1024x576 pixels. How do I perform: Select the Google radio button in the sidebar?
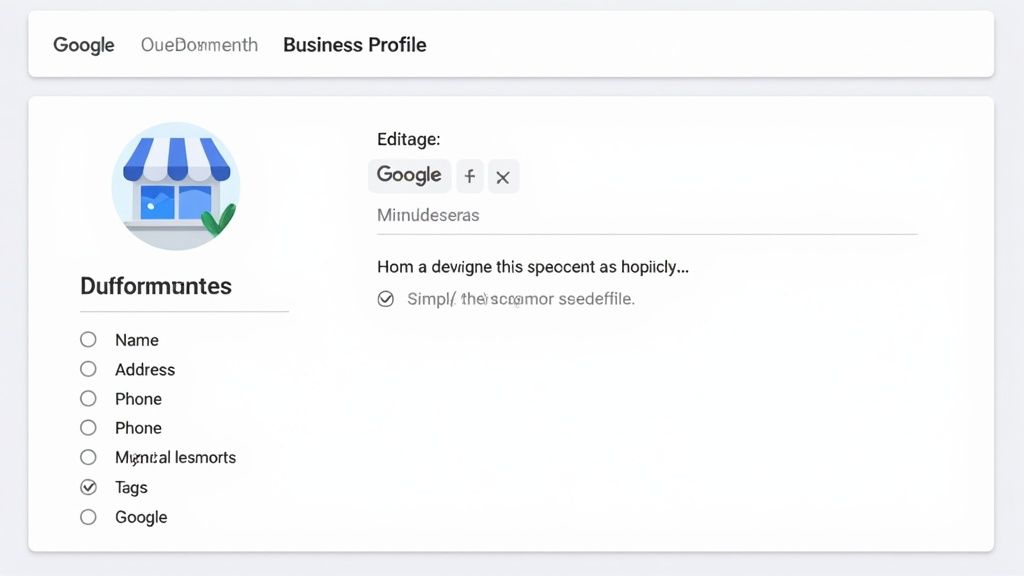click(88, 517)
